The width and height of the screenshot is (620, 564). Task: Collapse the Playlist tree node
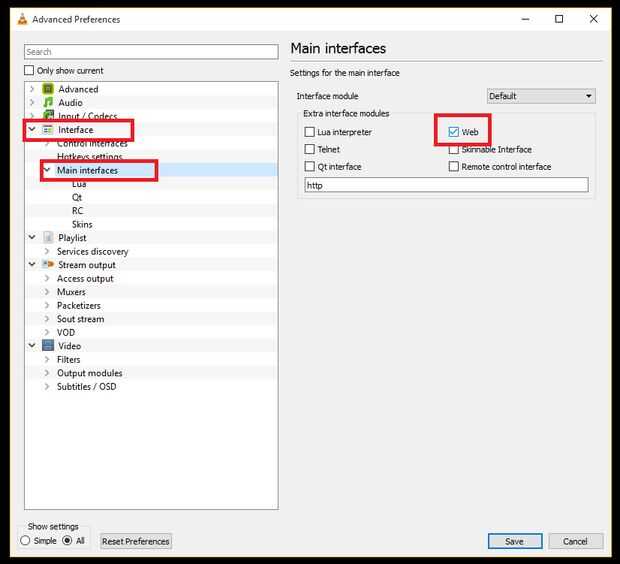(x=32, y=237)
